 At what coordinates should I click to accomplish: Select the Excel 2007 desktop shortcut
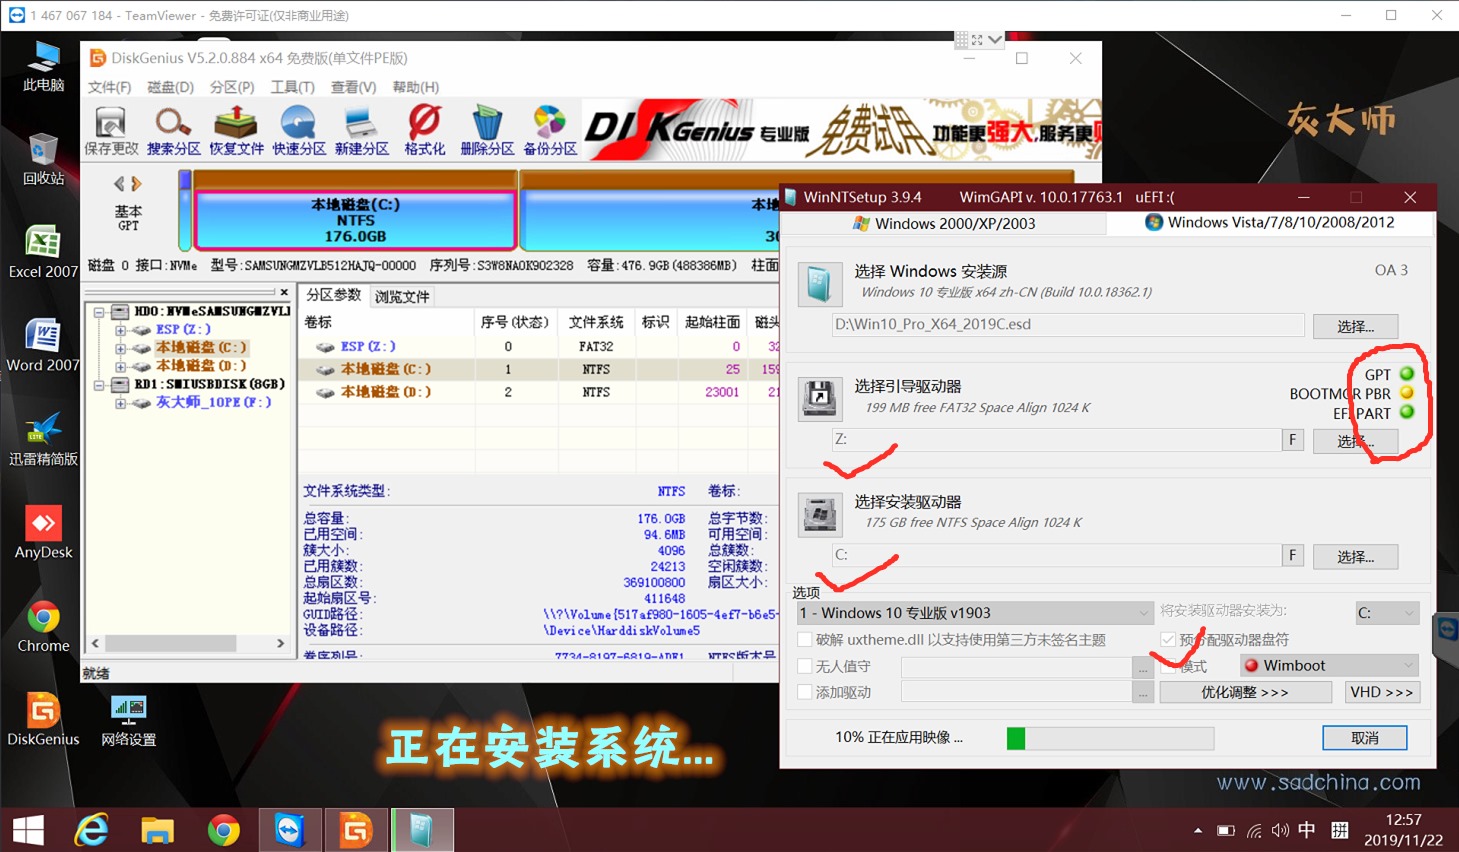click(43, 252)
